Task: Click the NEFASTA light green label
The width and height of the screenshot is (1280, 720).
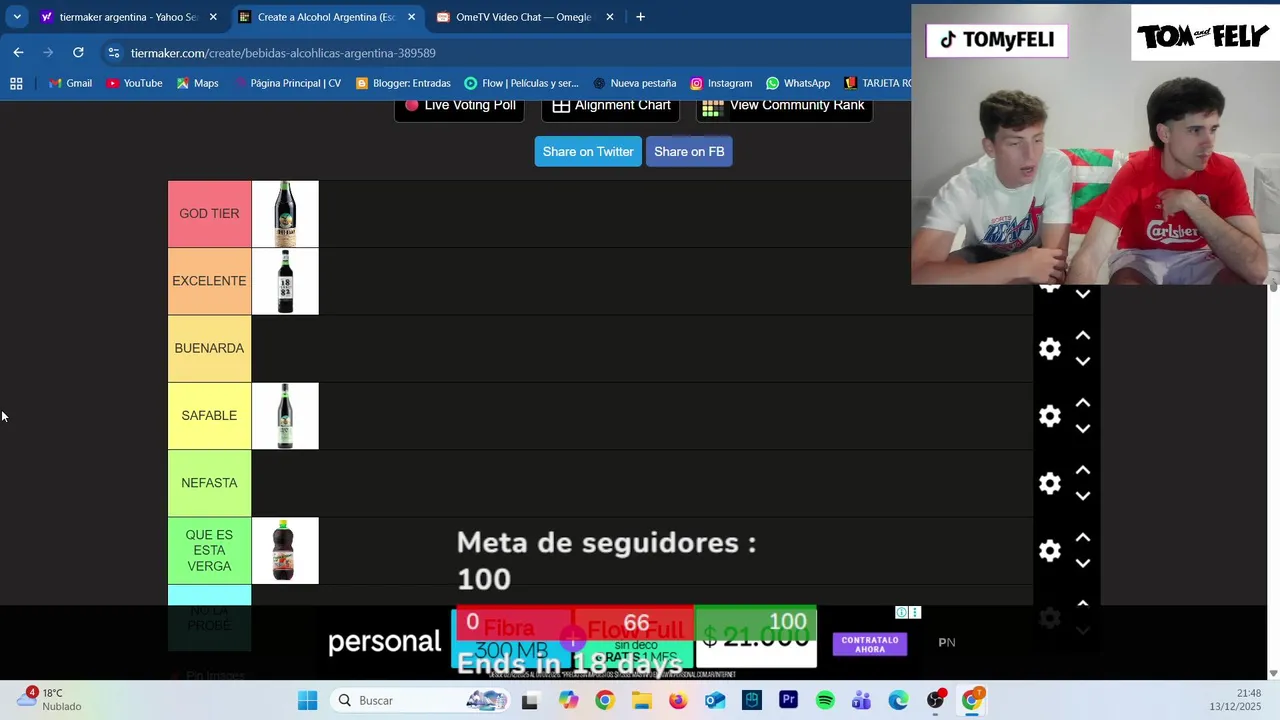Action: click(x=209, y=483)
